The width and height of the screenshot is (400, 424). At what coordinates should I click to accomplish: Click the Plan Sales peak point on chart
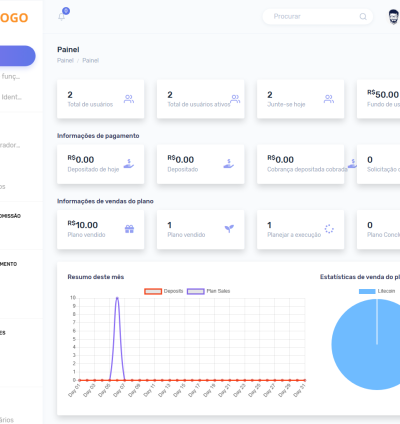pos(117,298)
